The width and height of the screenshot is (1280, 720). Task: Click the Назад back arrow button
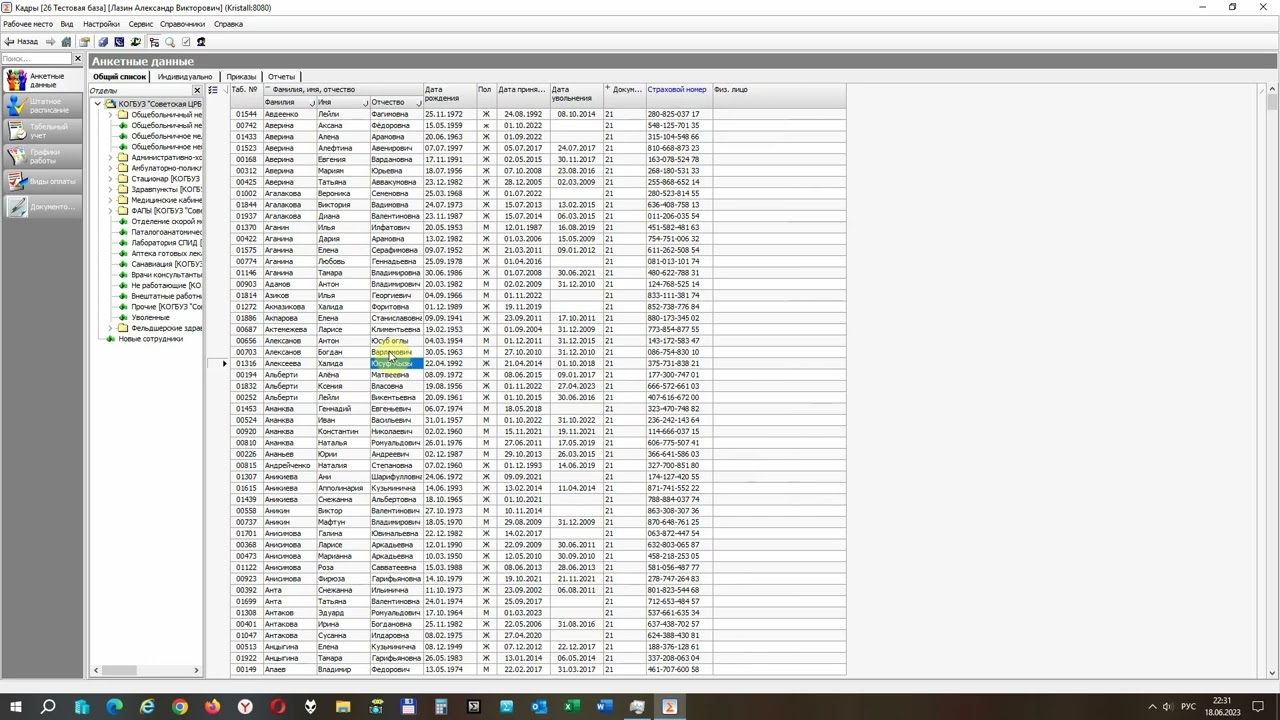pos(21,42)
